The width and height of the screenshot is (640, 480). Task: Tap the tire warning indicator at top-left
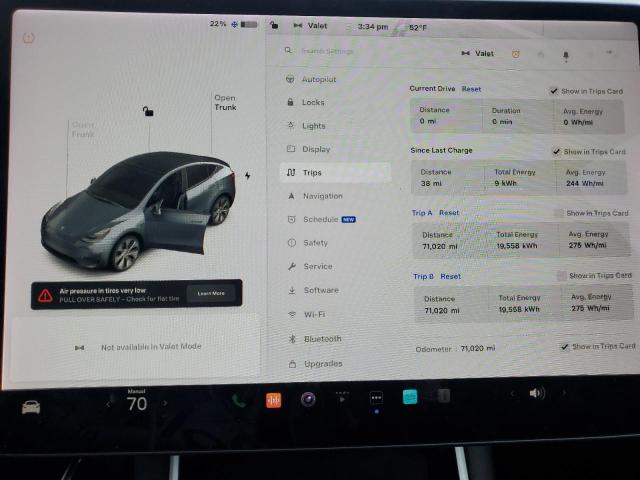[28, 38]
